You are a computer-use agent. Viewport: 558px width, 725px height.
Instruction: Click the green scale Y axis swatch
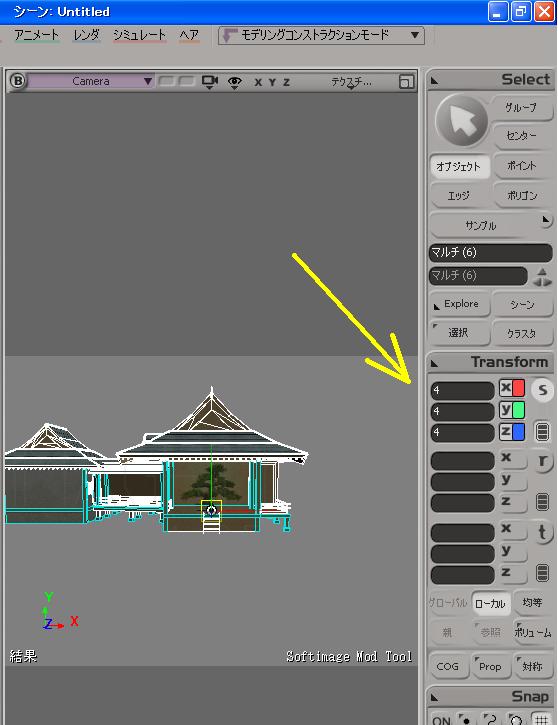(518, 410)
